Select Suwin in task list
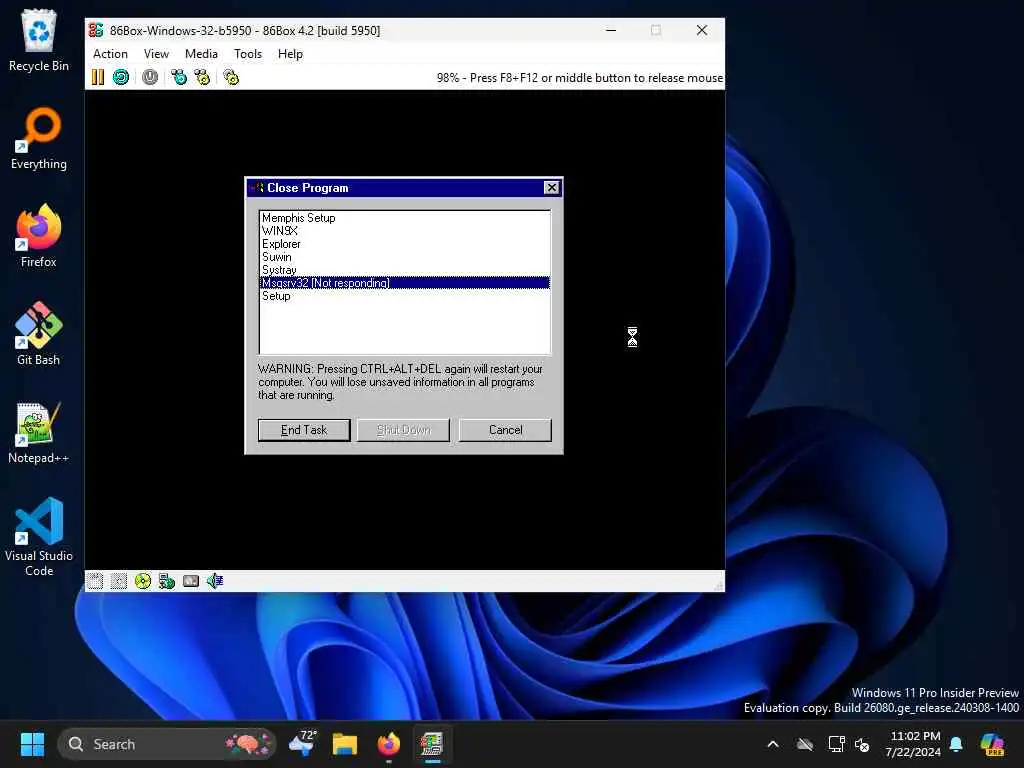 pyautogui.click(x=405, y=257)
